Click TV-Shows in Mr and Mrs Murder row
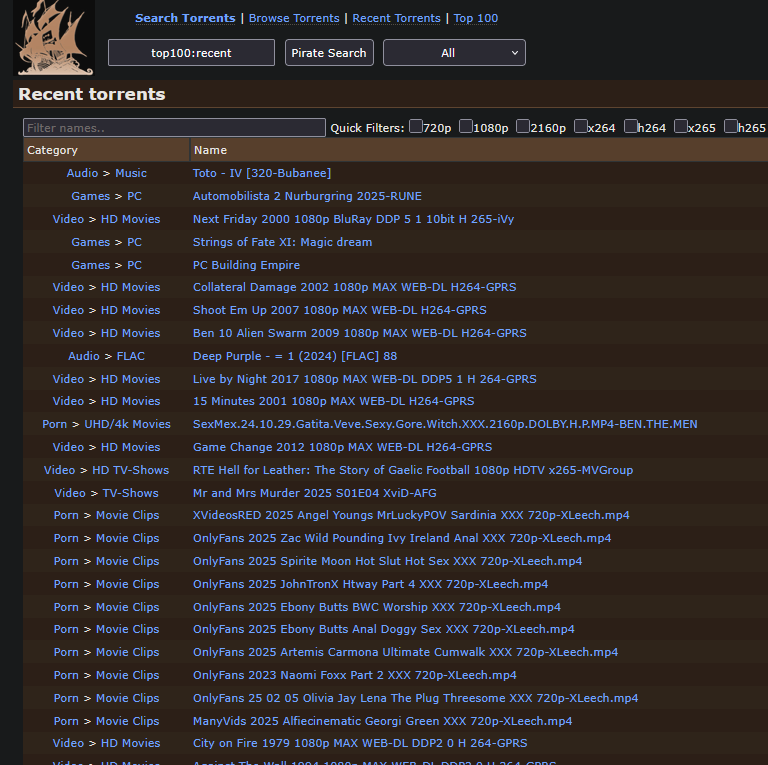This screenshot has width=768, height=765. [130, 494]
